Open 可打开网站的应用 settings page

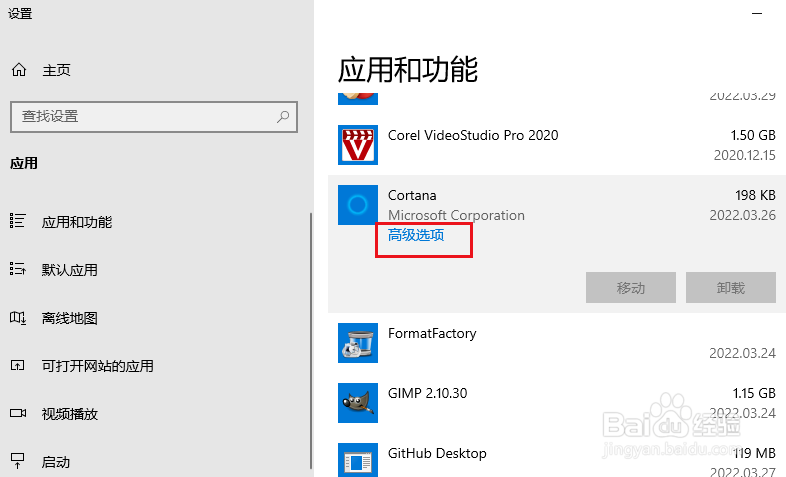pyautogui.click(x=98, y=366)
